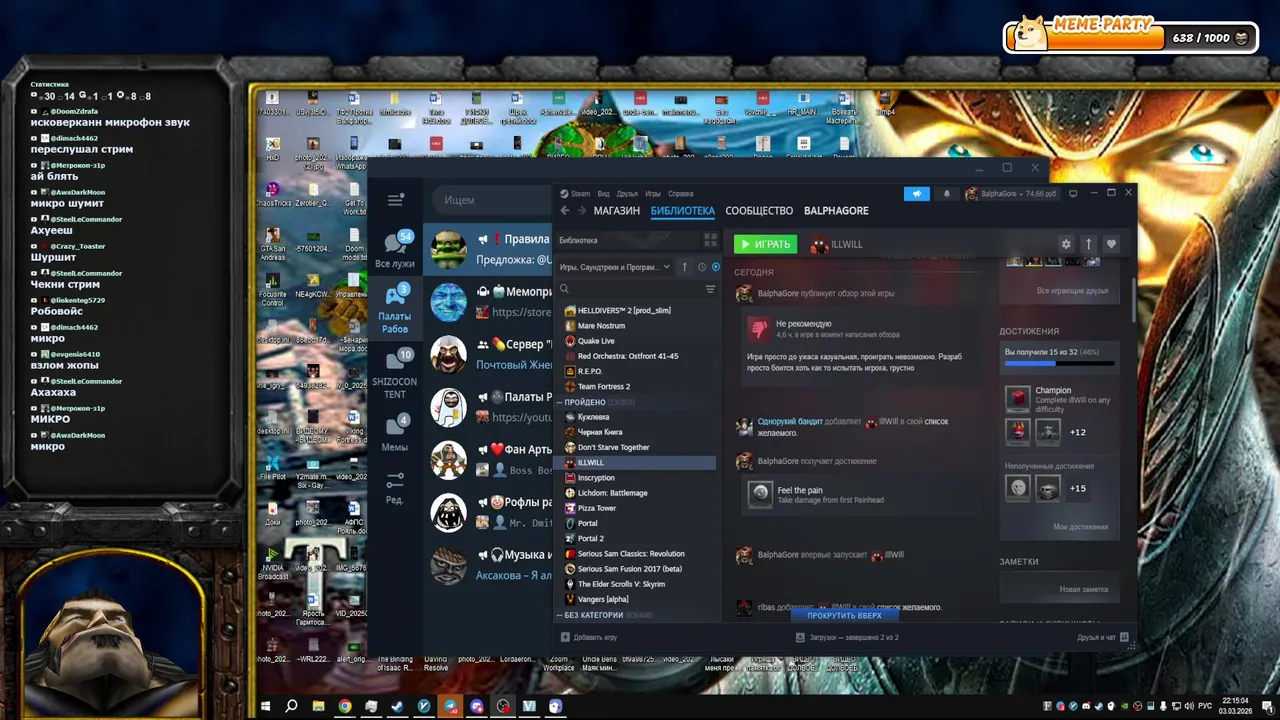
Task: Open 'Палаты Рабов' folder in Telegram
Action: click(395, 308)
